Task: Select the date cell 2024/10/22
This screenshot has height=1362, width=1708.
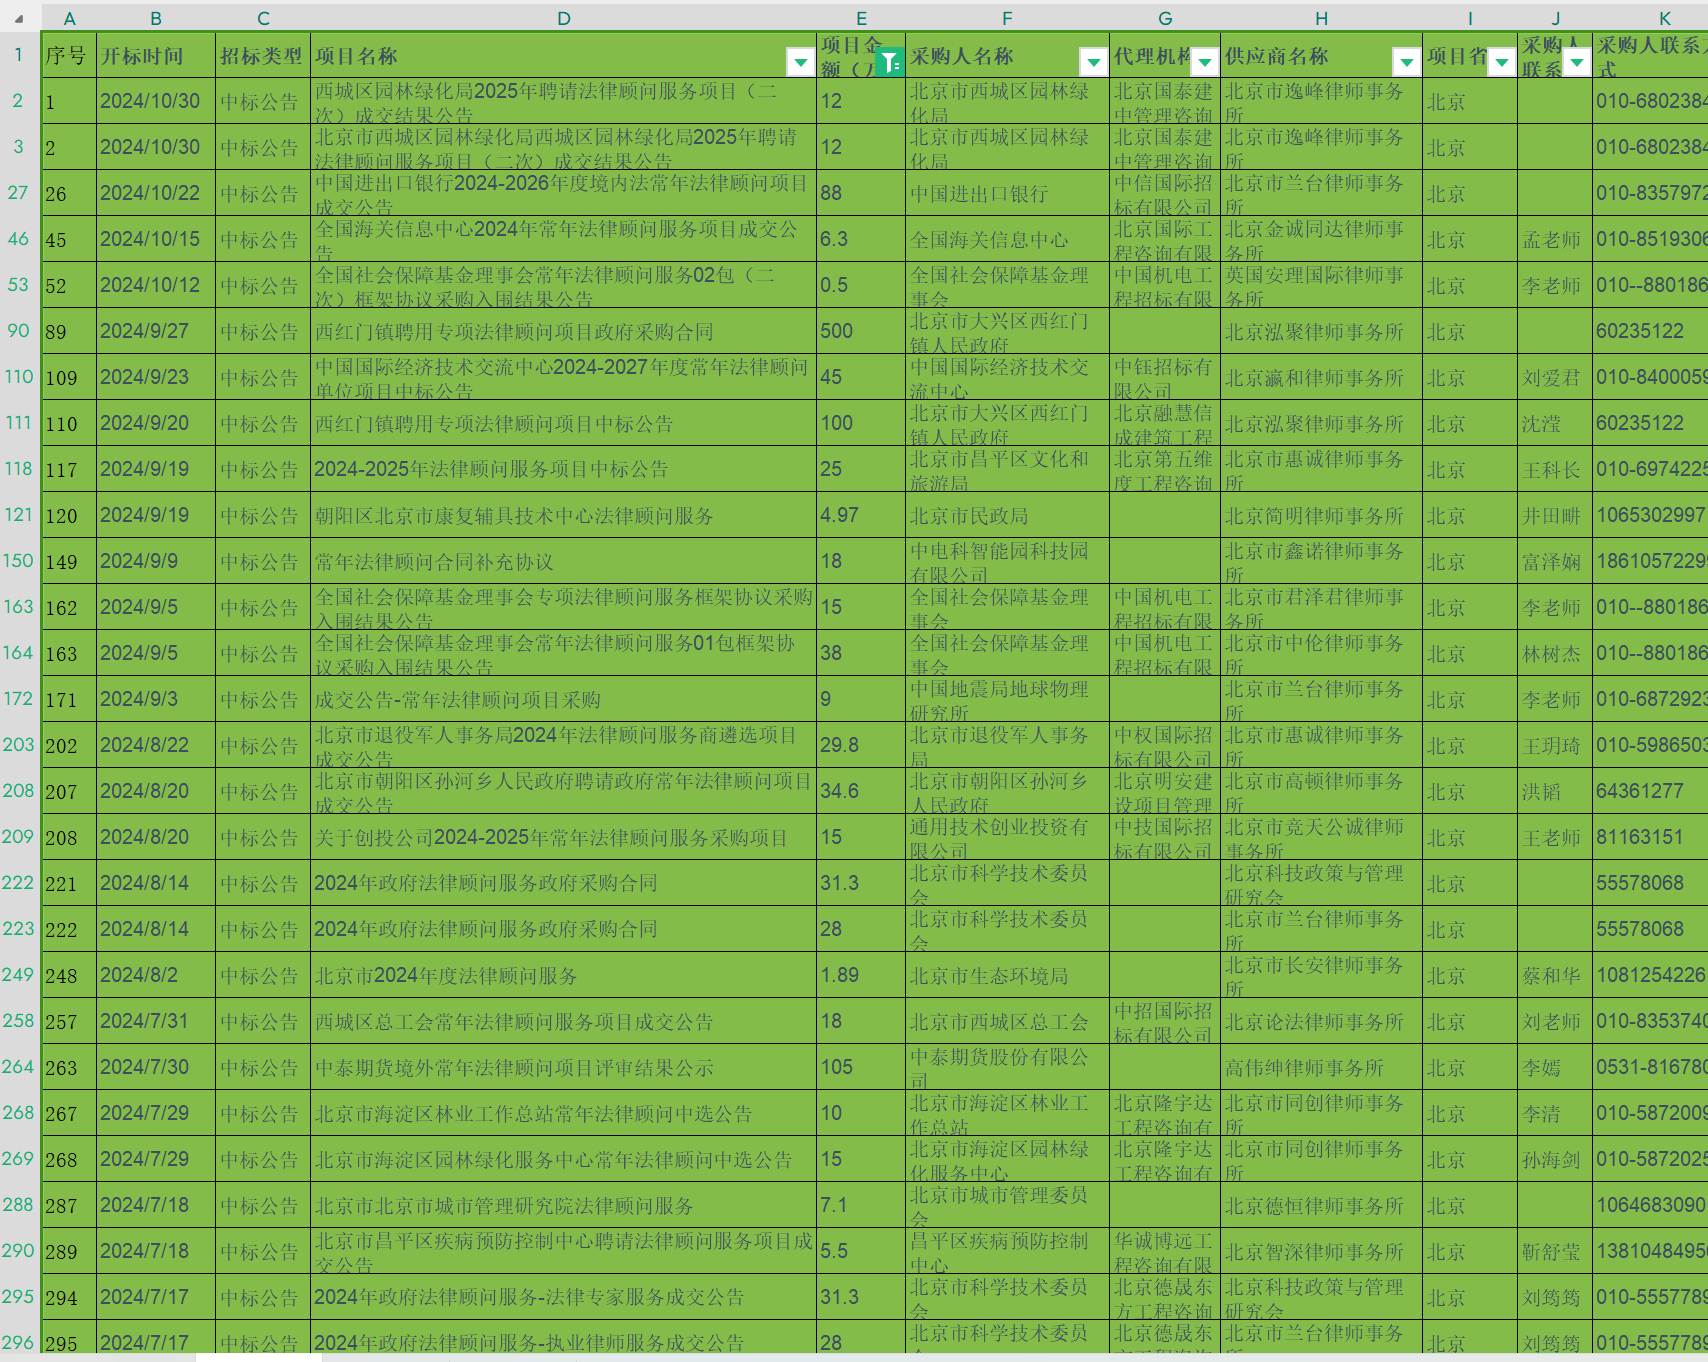Action: 156,193
